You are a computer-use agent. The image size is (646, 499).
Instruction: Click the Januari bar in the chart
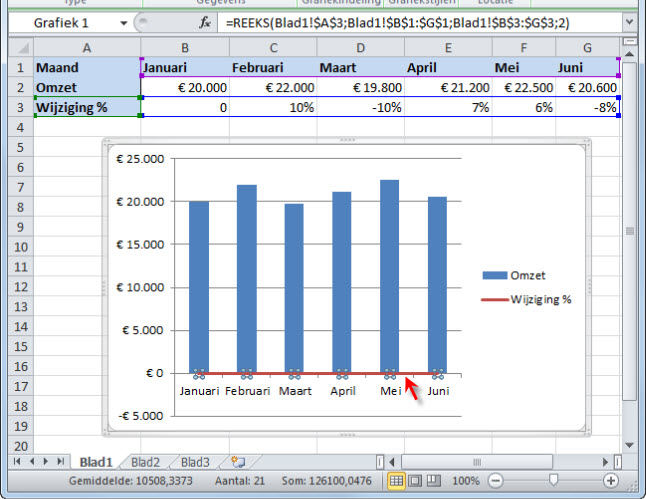pyautogui.click(x=199, y=287)
